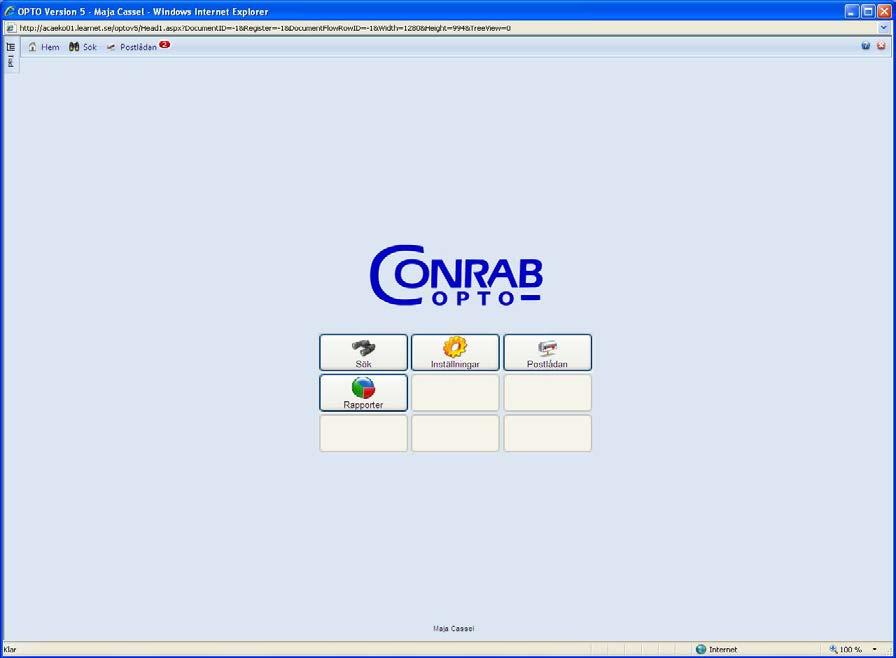This screenshot has width=896, height=658.
Task: Expand the zoom level dropdown arrow
Action: [874, 649]
